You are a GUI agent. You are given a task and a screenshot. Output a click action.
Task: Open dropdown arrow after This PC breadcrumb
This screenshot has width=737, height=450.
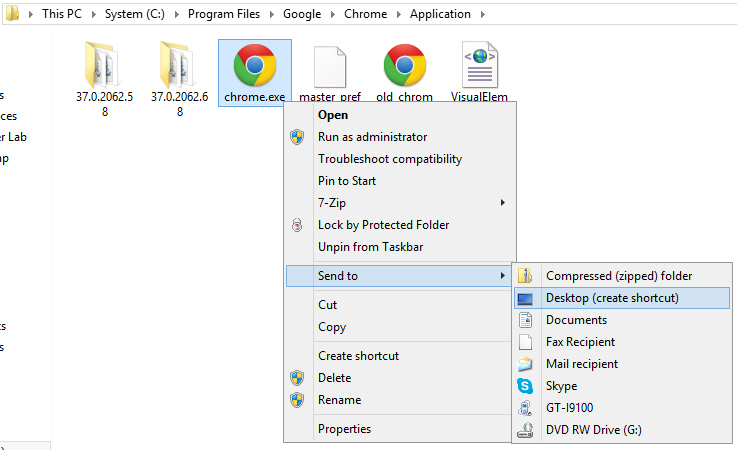click(x=94, y=15)
